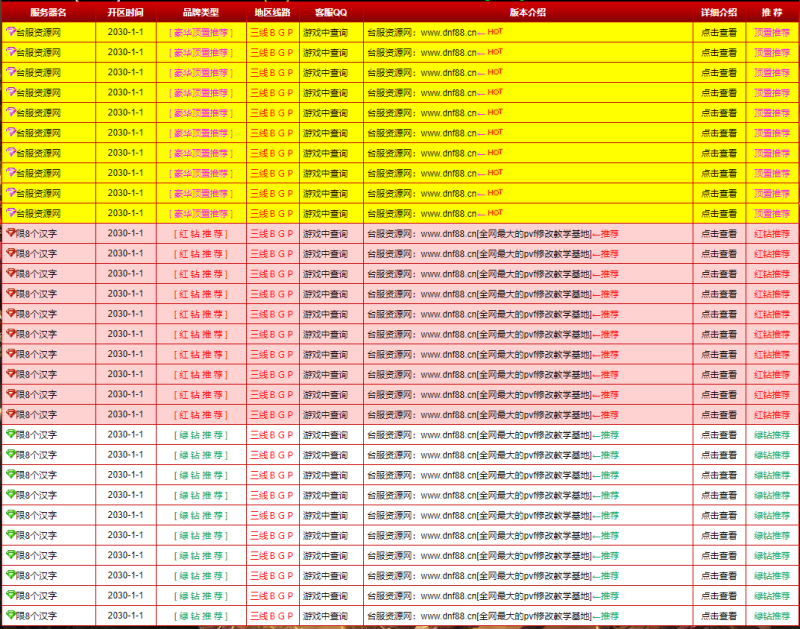Open 点击查看 in the first pink row
The width and height of the screenshot is (800, 629).
719,233
